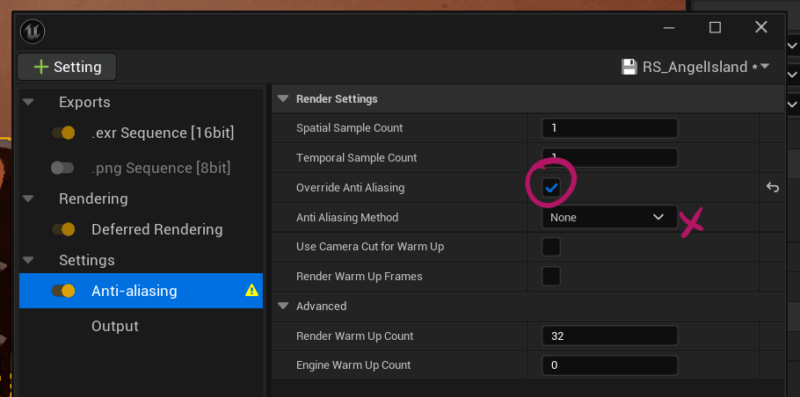Image resolution: width=800 pixels, height=397 pixels.
Task: Disable the Deferred Rendering toggle switch
Action: click(x=63, y=230)
